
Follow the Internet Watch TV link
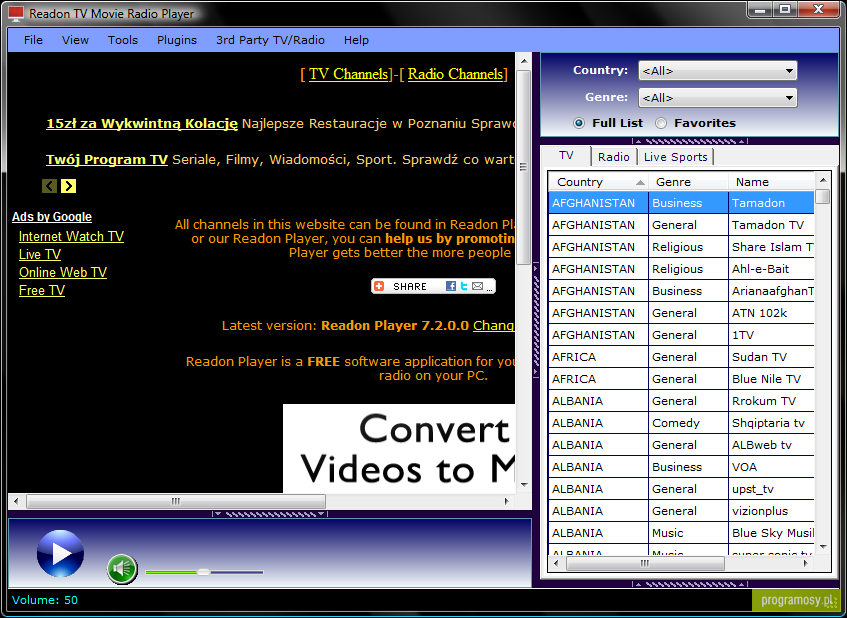71,237
